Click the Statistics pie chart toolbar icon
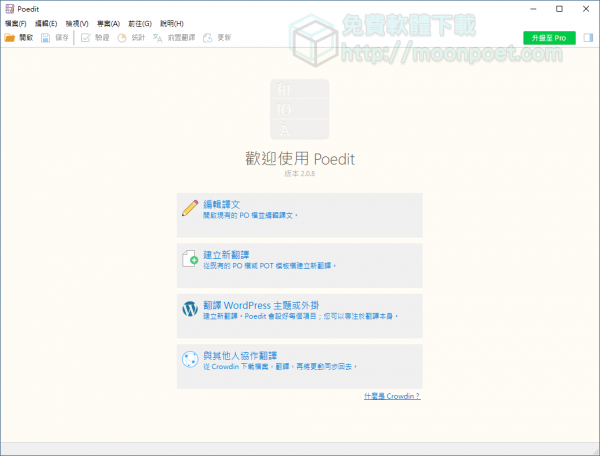Viewport: 600px width, 456px height. [x=122, y=37]
